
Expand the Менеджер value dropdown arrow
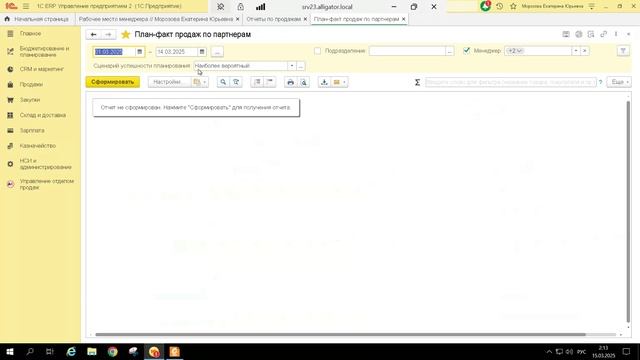point(576,51)
